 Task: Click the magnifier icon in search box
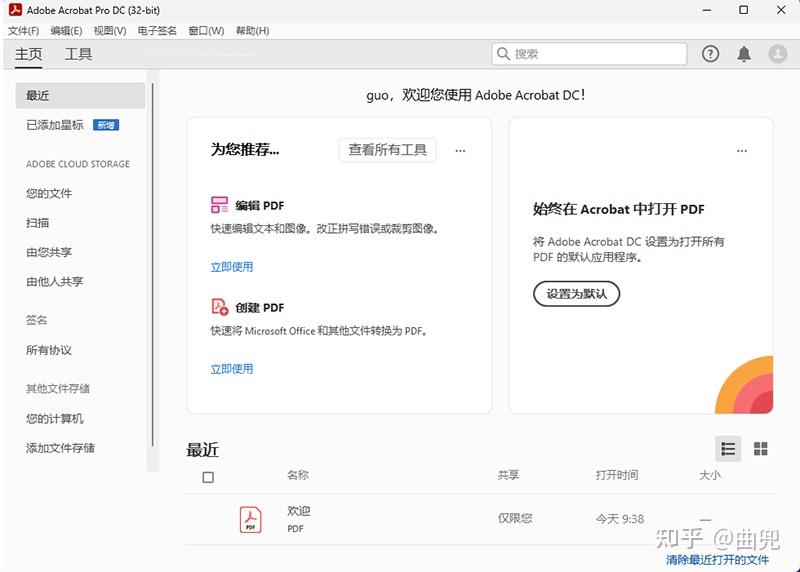tap(503, 54)
